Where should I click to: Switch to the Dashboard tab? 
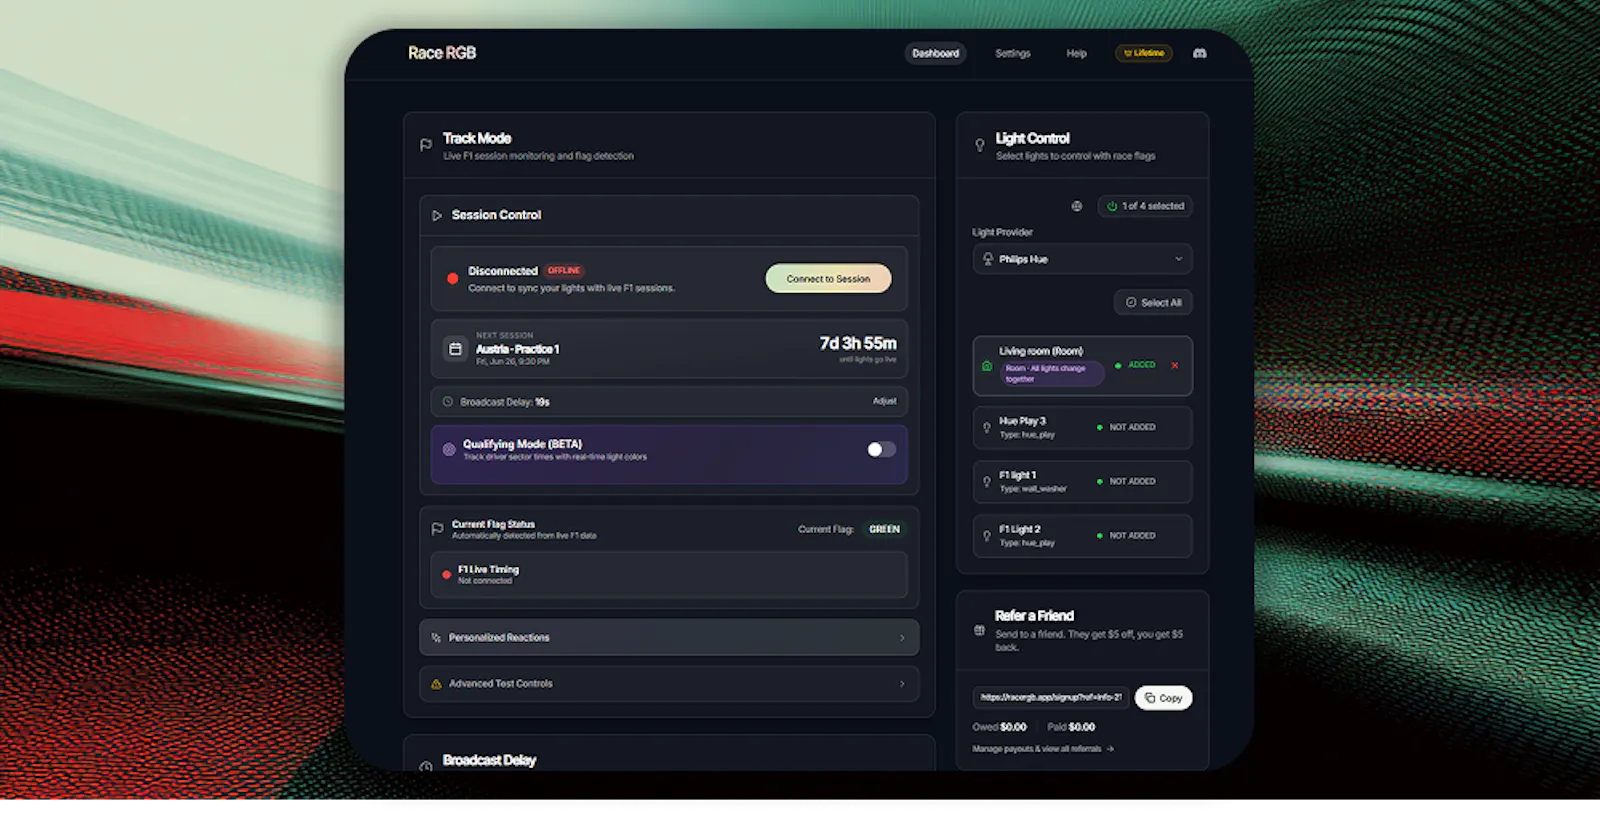[935, 53]
